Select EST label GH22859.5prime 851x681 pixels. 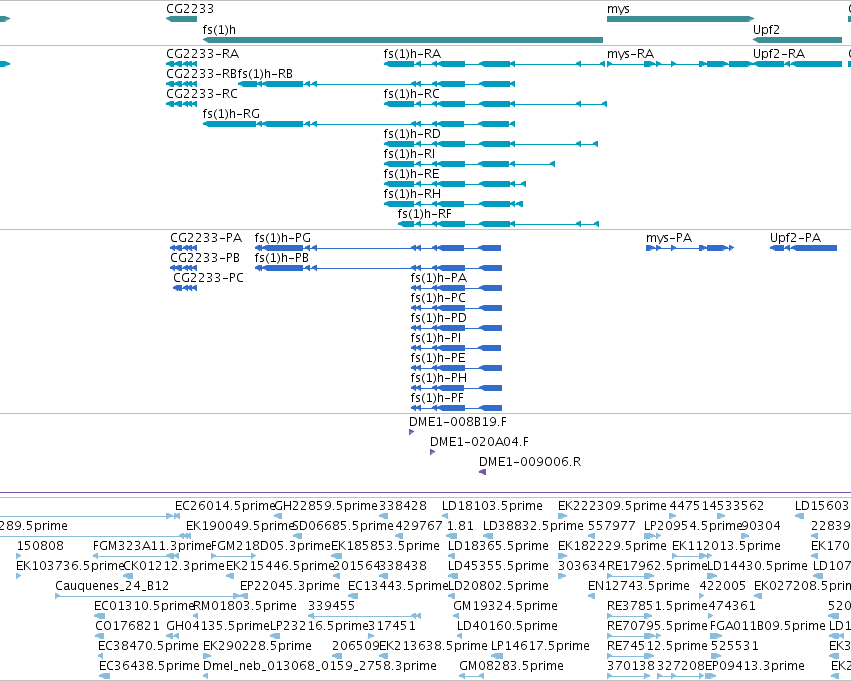326,506
